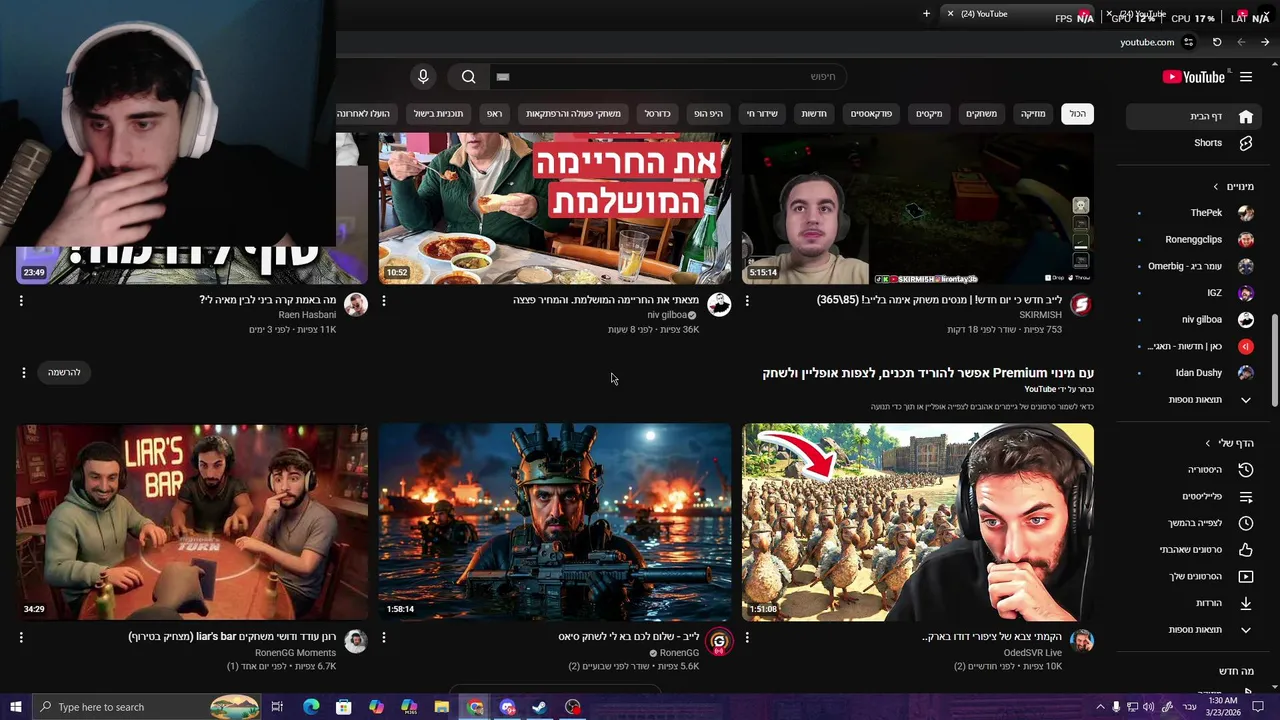Open לצפייה בהמשך (Watch later)

coord(1193,523)
